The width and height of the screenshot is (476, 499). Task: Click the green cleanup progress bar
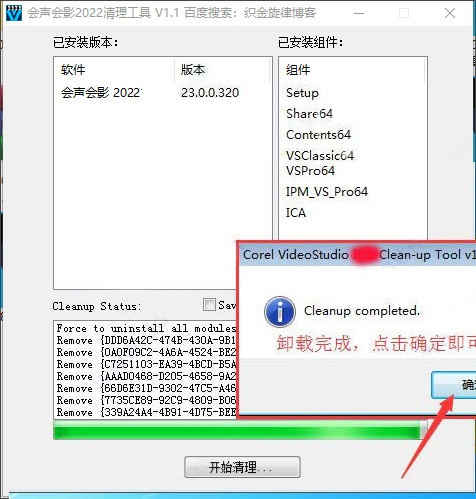[239, 430]
